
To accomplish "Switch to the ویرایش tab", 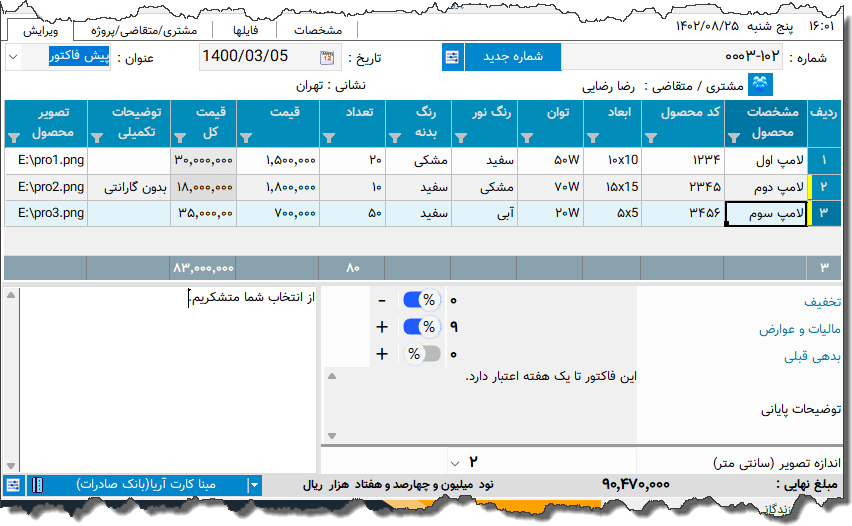I will tap(41, 30).
